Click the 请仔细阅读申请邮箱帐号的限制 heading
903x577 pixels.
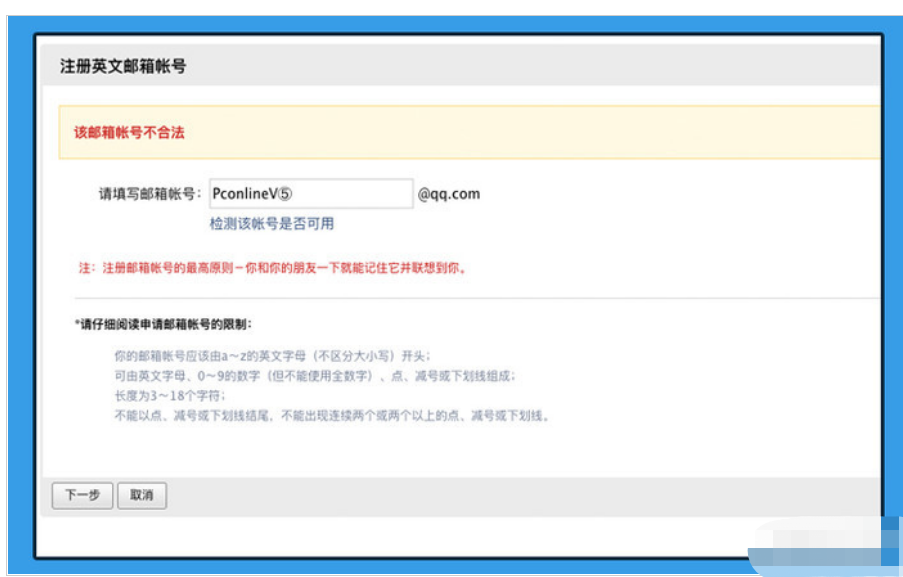coord(164,324)
